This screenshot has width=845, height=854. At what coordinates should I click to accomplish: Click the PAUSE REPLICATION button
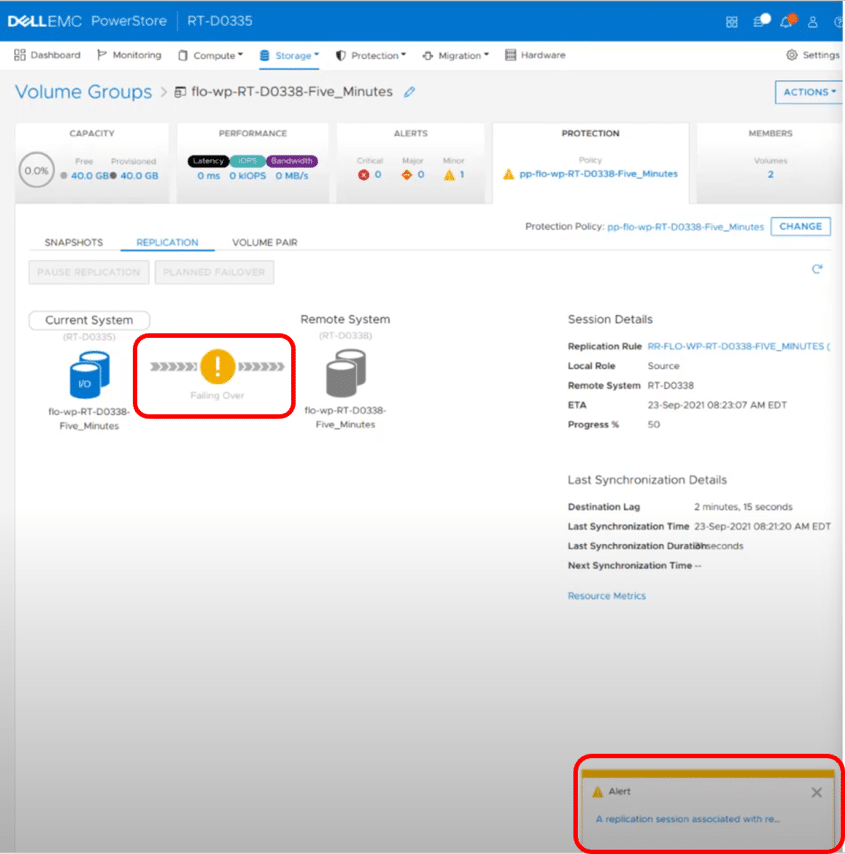click(89, 272)
